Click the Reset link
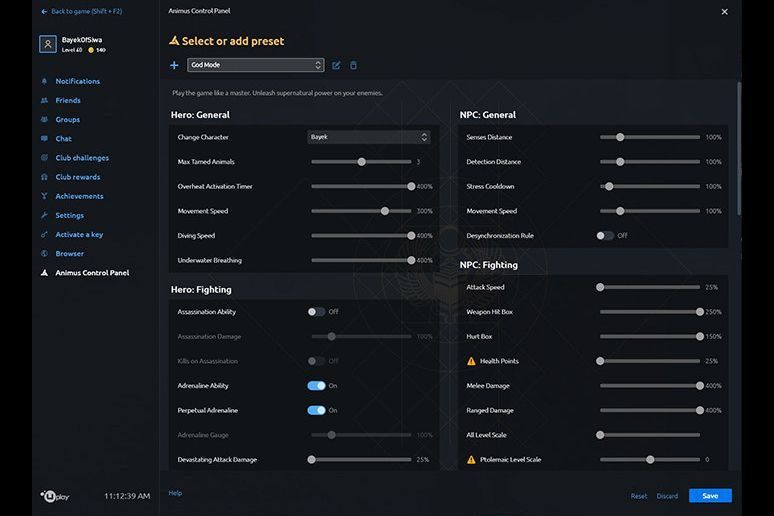774x516 pixels. 639,496
